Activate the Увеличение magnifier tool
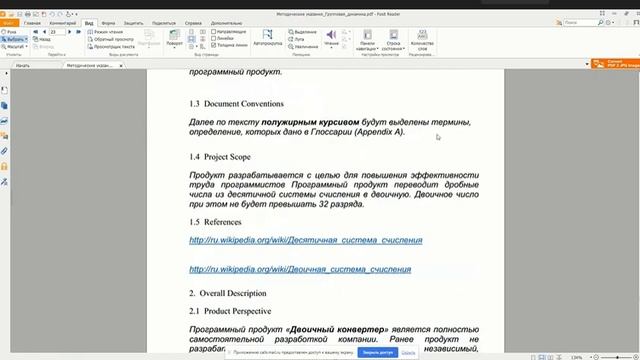The width and height of the screenshot is (640, 360). click(303, 47)
